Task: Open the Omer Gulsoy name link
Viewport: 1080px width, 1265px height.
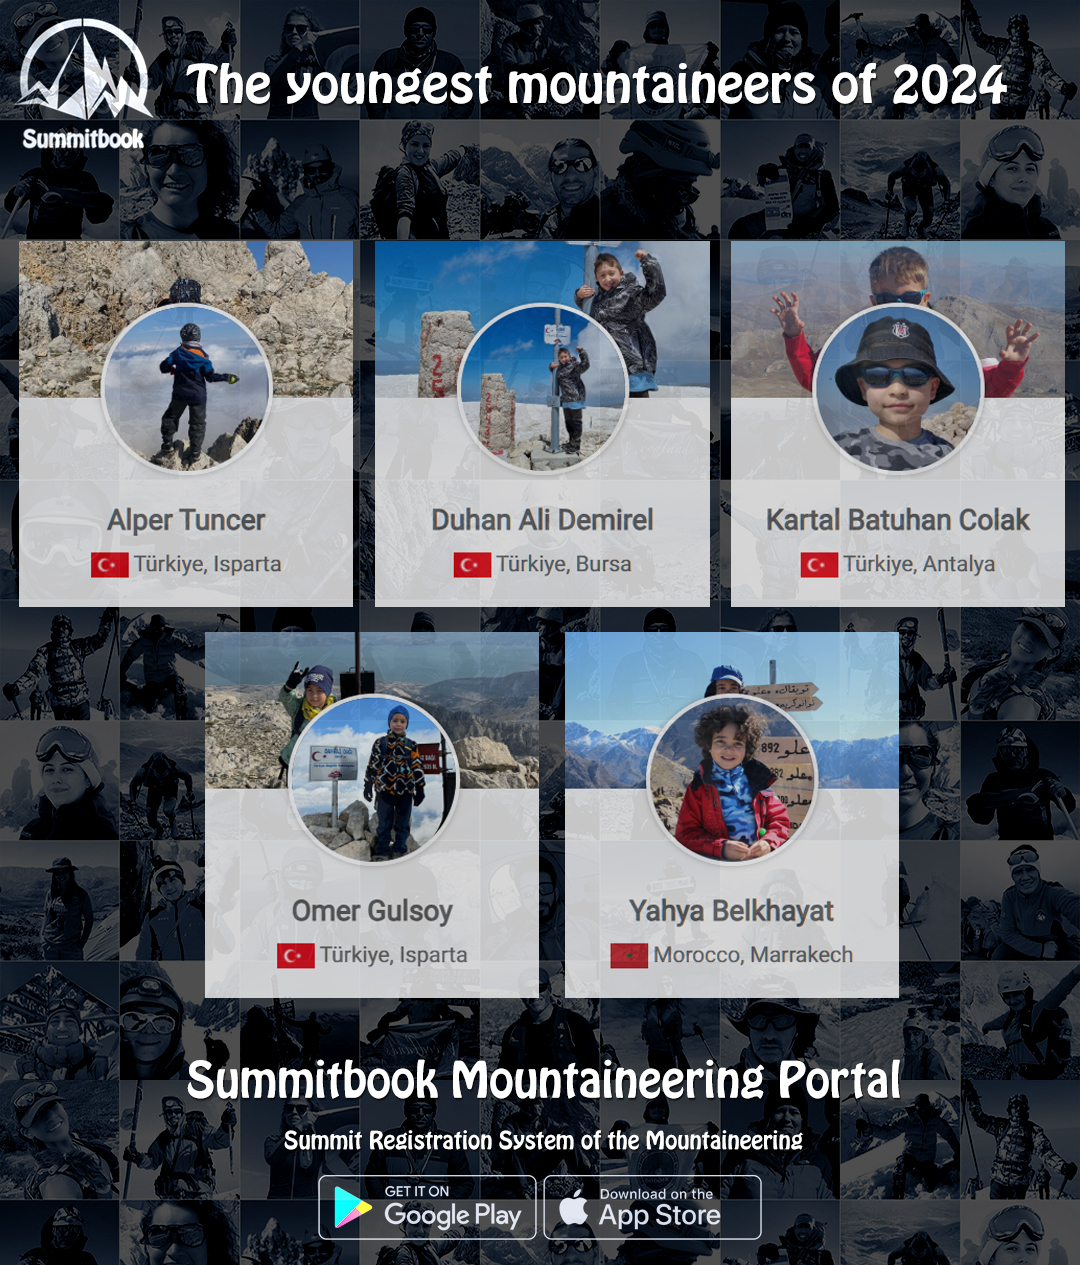Action: tap(372, 911)
